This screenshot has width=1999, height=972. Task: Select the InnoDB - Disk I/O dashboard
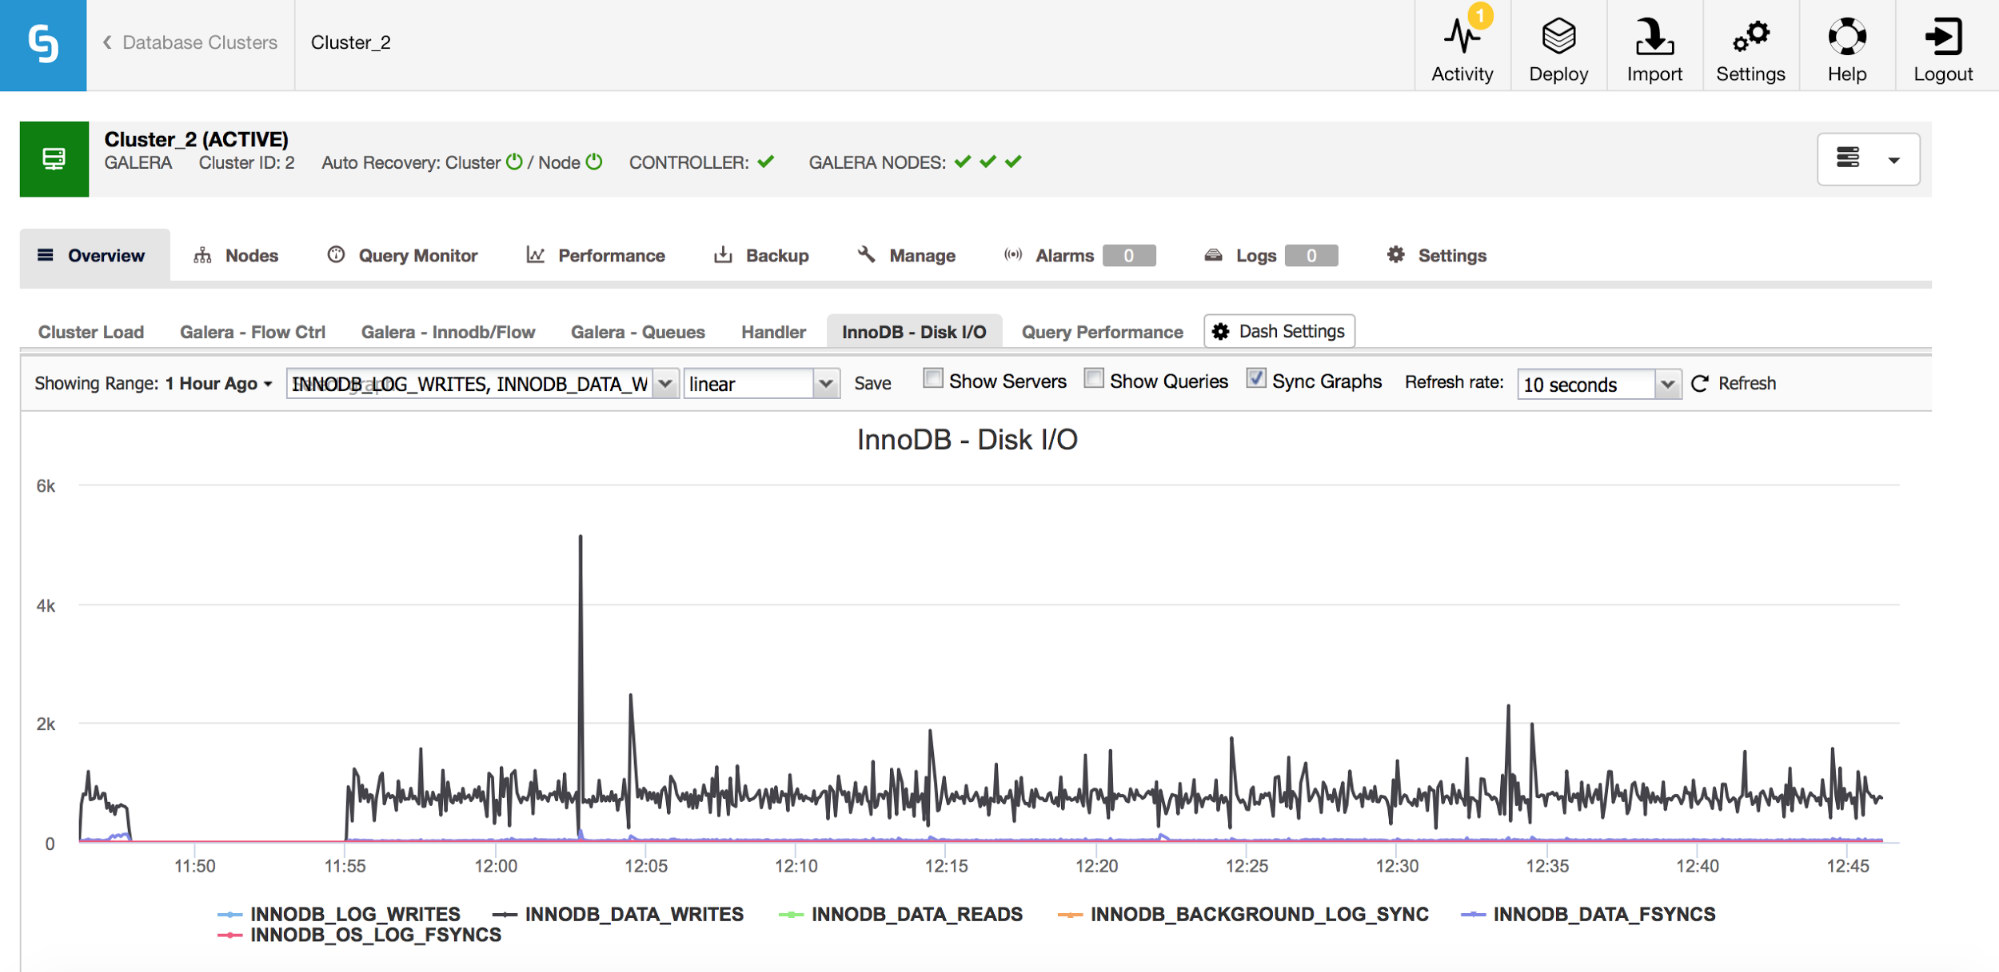(914, 331)
